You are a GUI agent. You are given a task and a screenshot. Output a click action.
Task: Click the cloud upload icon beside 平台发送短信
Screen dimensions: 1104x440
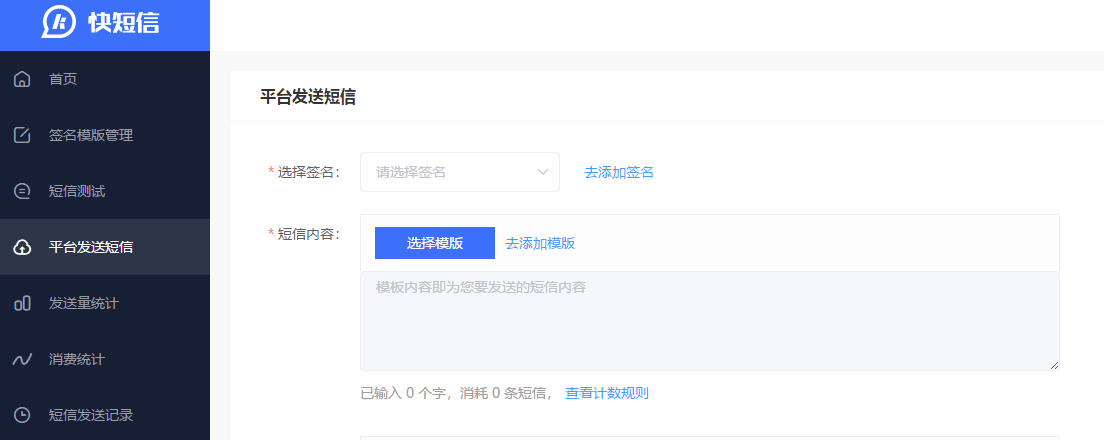coord(22,247)
